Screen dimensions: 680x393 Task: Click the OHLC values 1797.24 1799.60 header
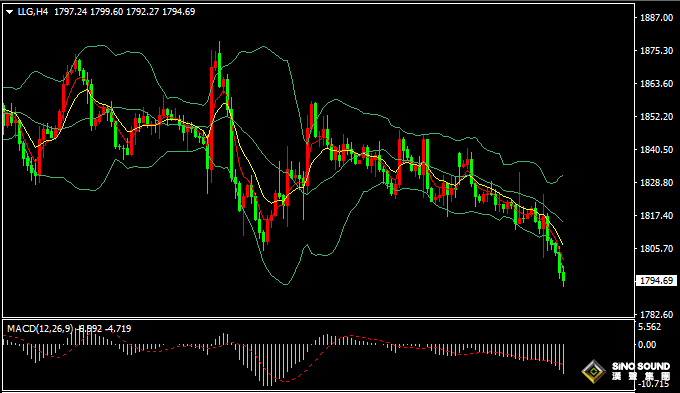point(88,12)
